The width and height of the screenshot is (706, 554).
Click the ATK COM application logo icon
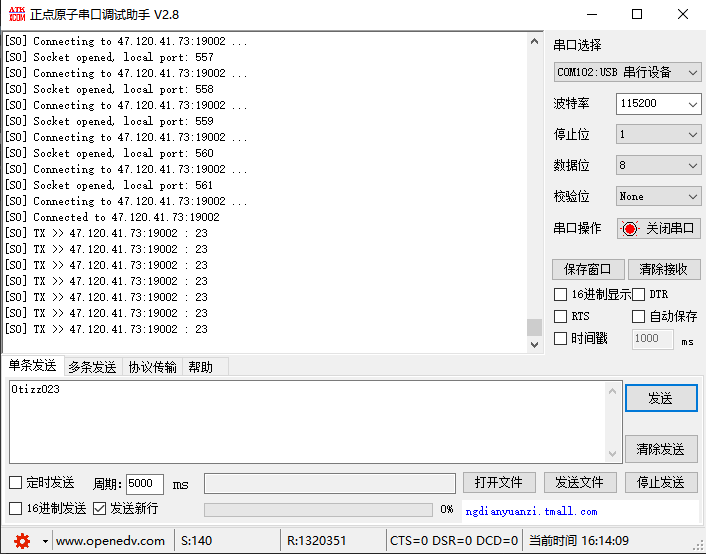pyautogui.click(x=17, y=14)
